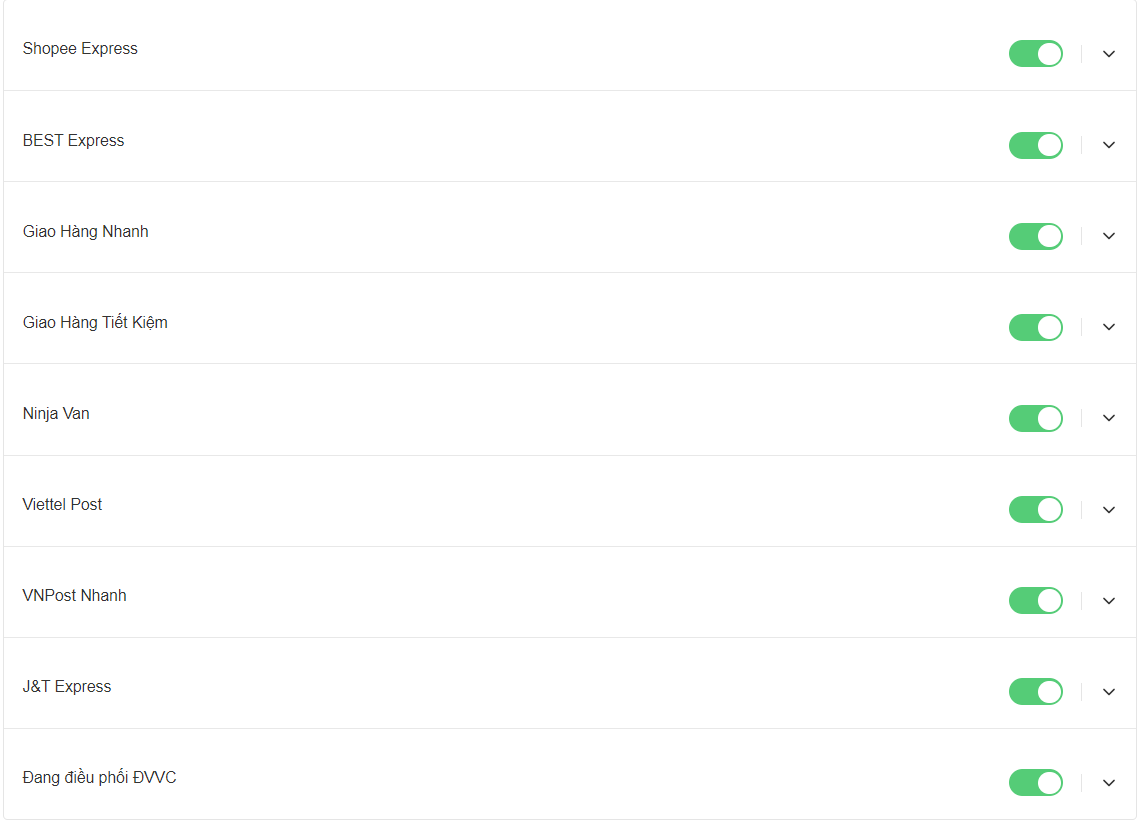
Task: Switch off Giao Hàng Tiết Kiệm
Action: tap(1035, 327)
